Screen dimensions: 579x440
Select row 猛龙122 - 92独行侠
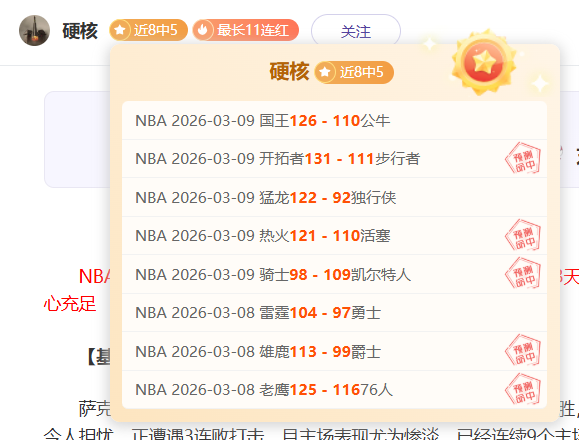tap(335, 197)
